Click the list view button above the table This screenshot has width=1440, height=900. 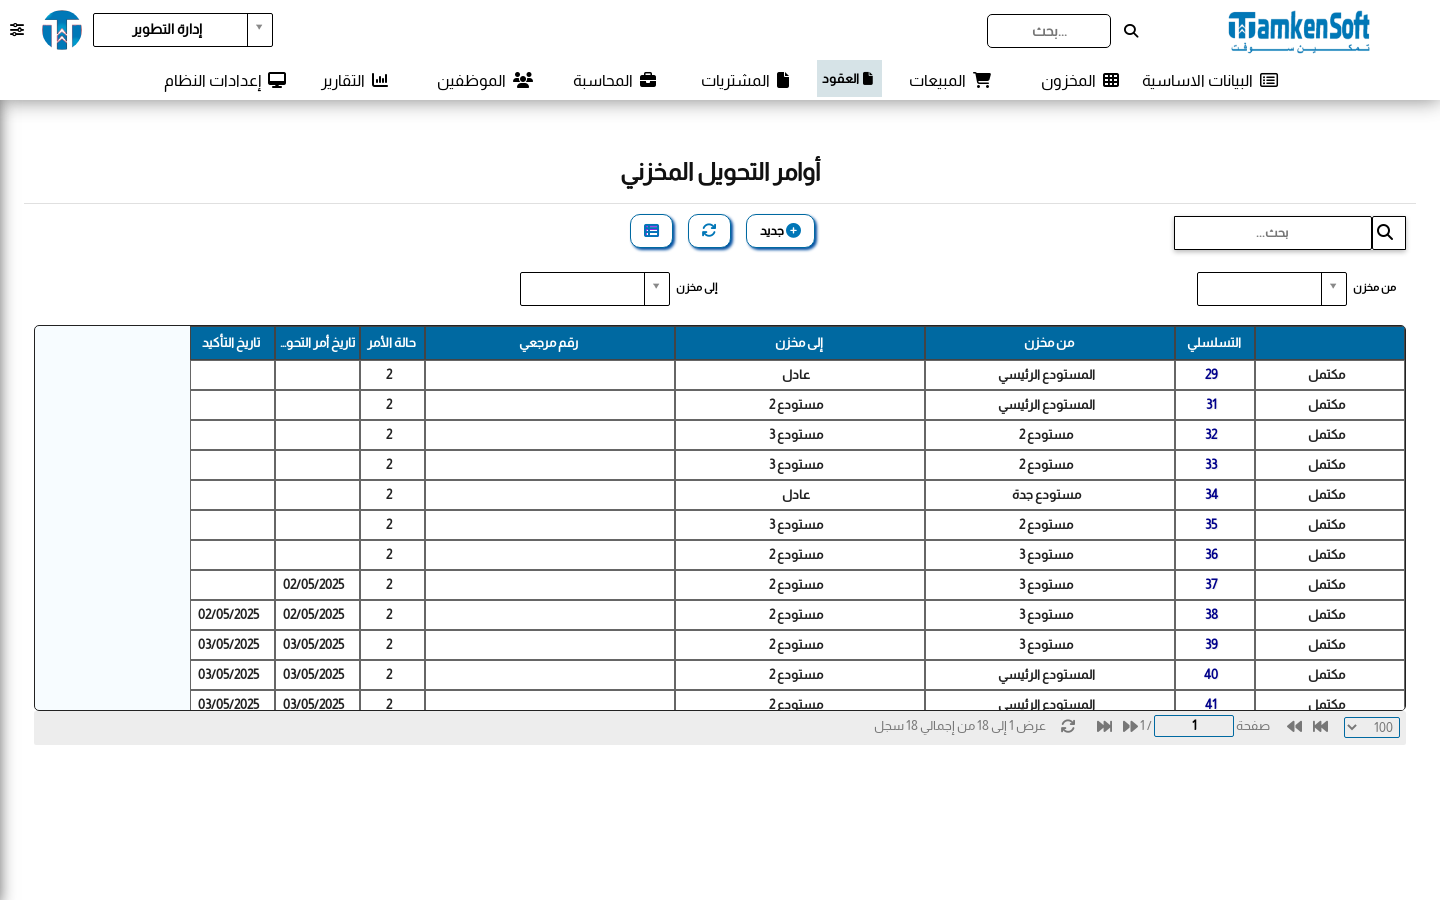click(651, 231)
